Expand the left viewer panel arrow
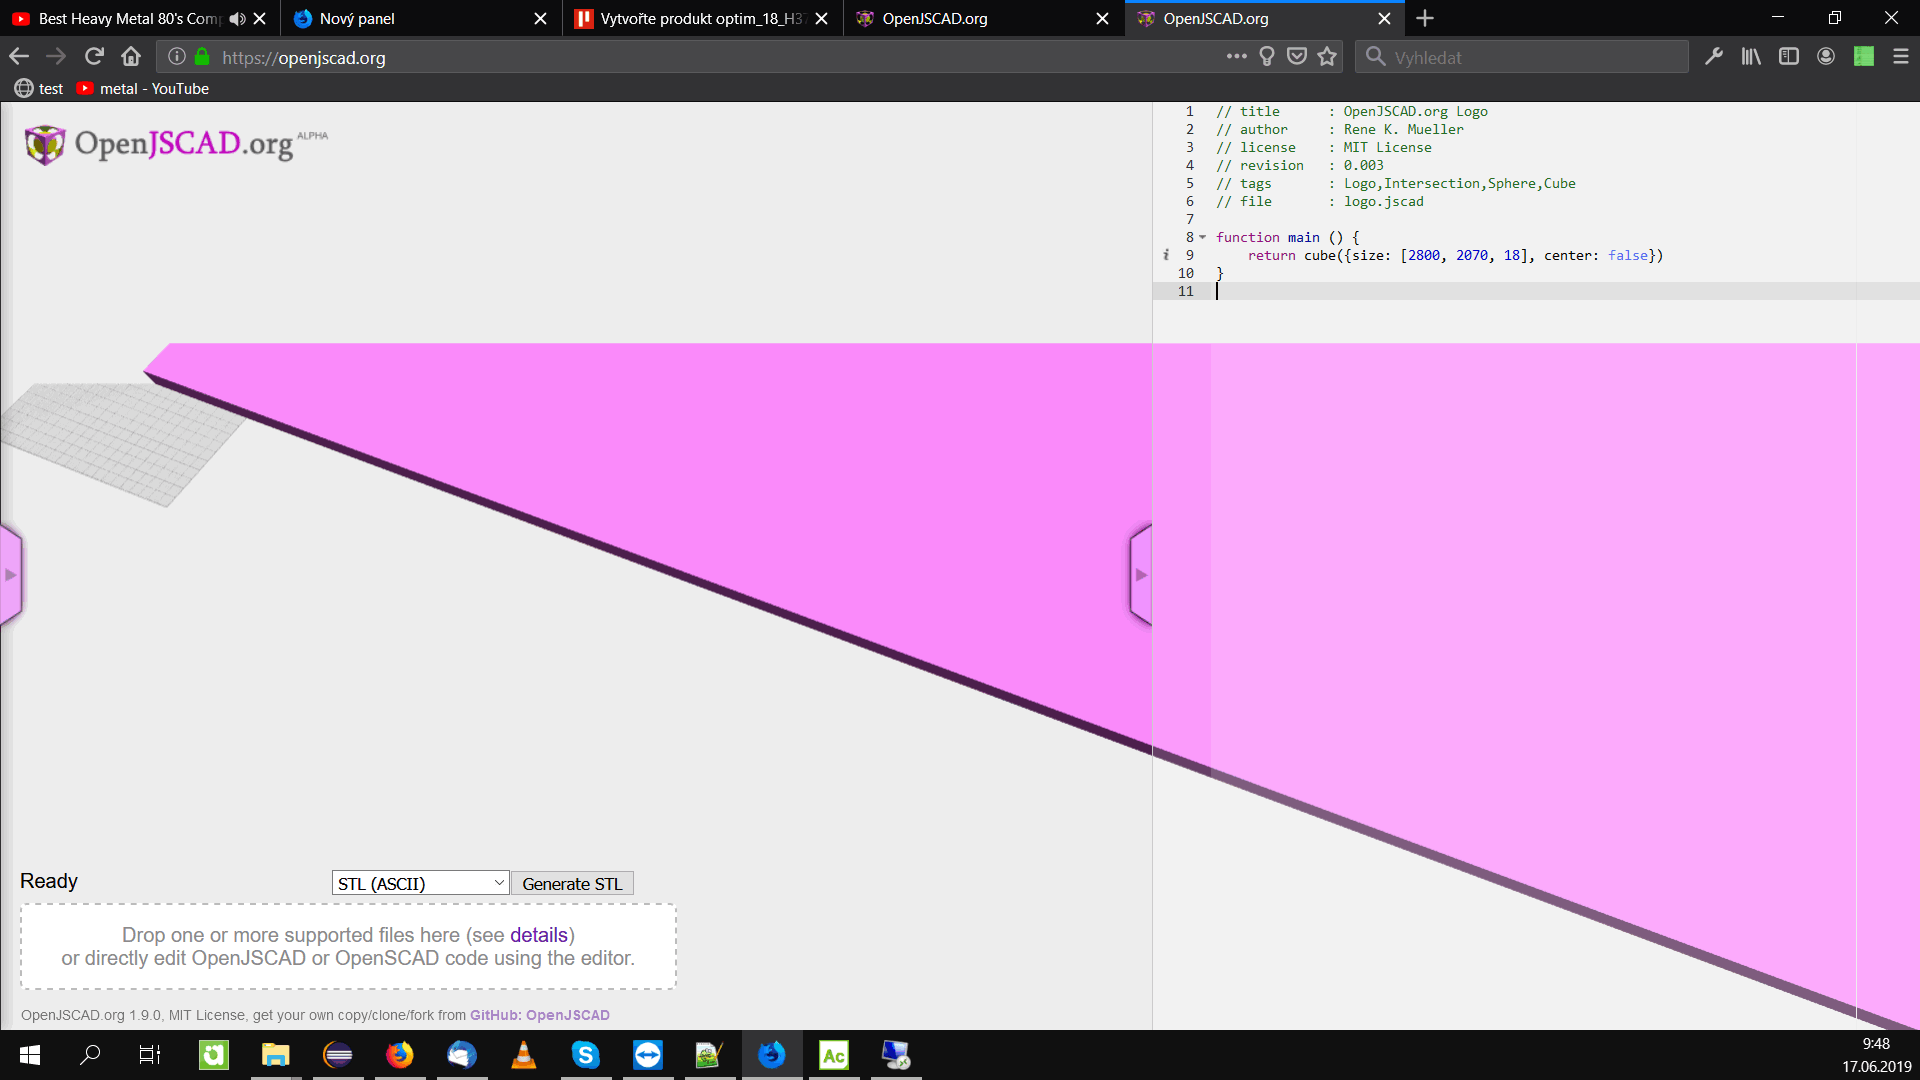This screenshot has height=1080, width=1920. 10,574
